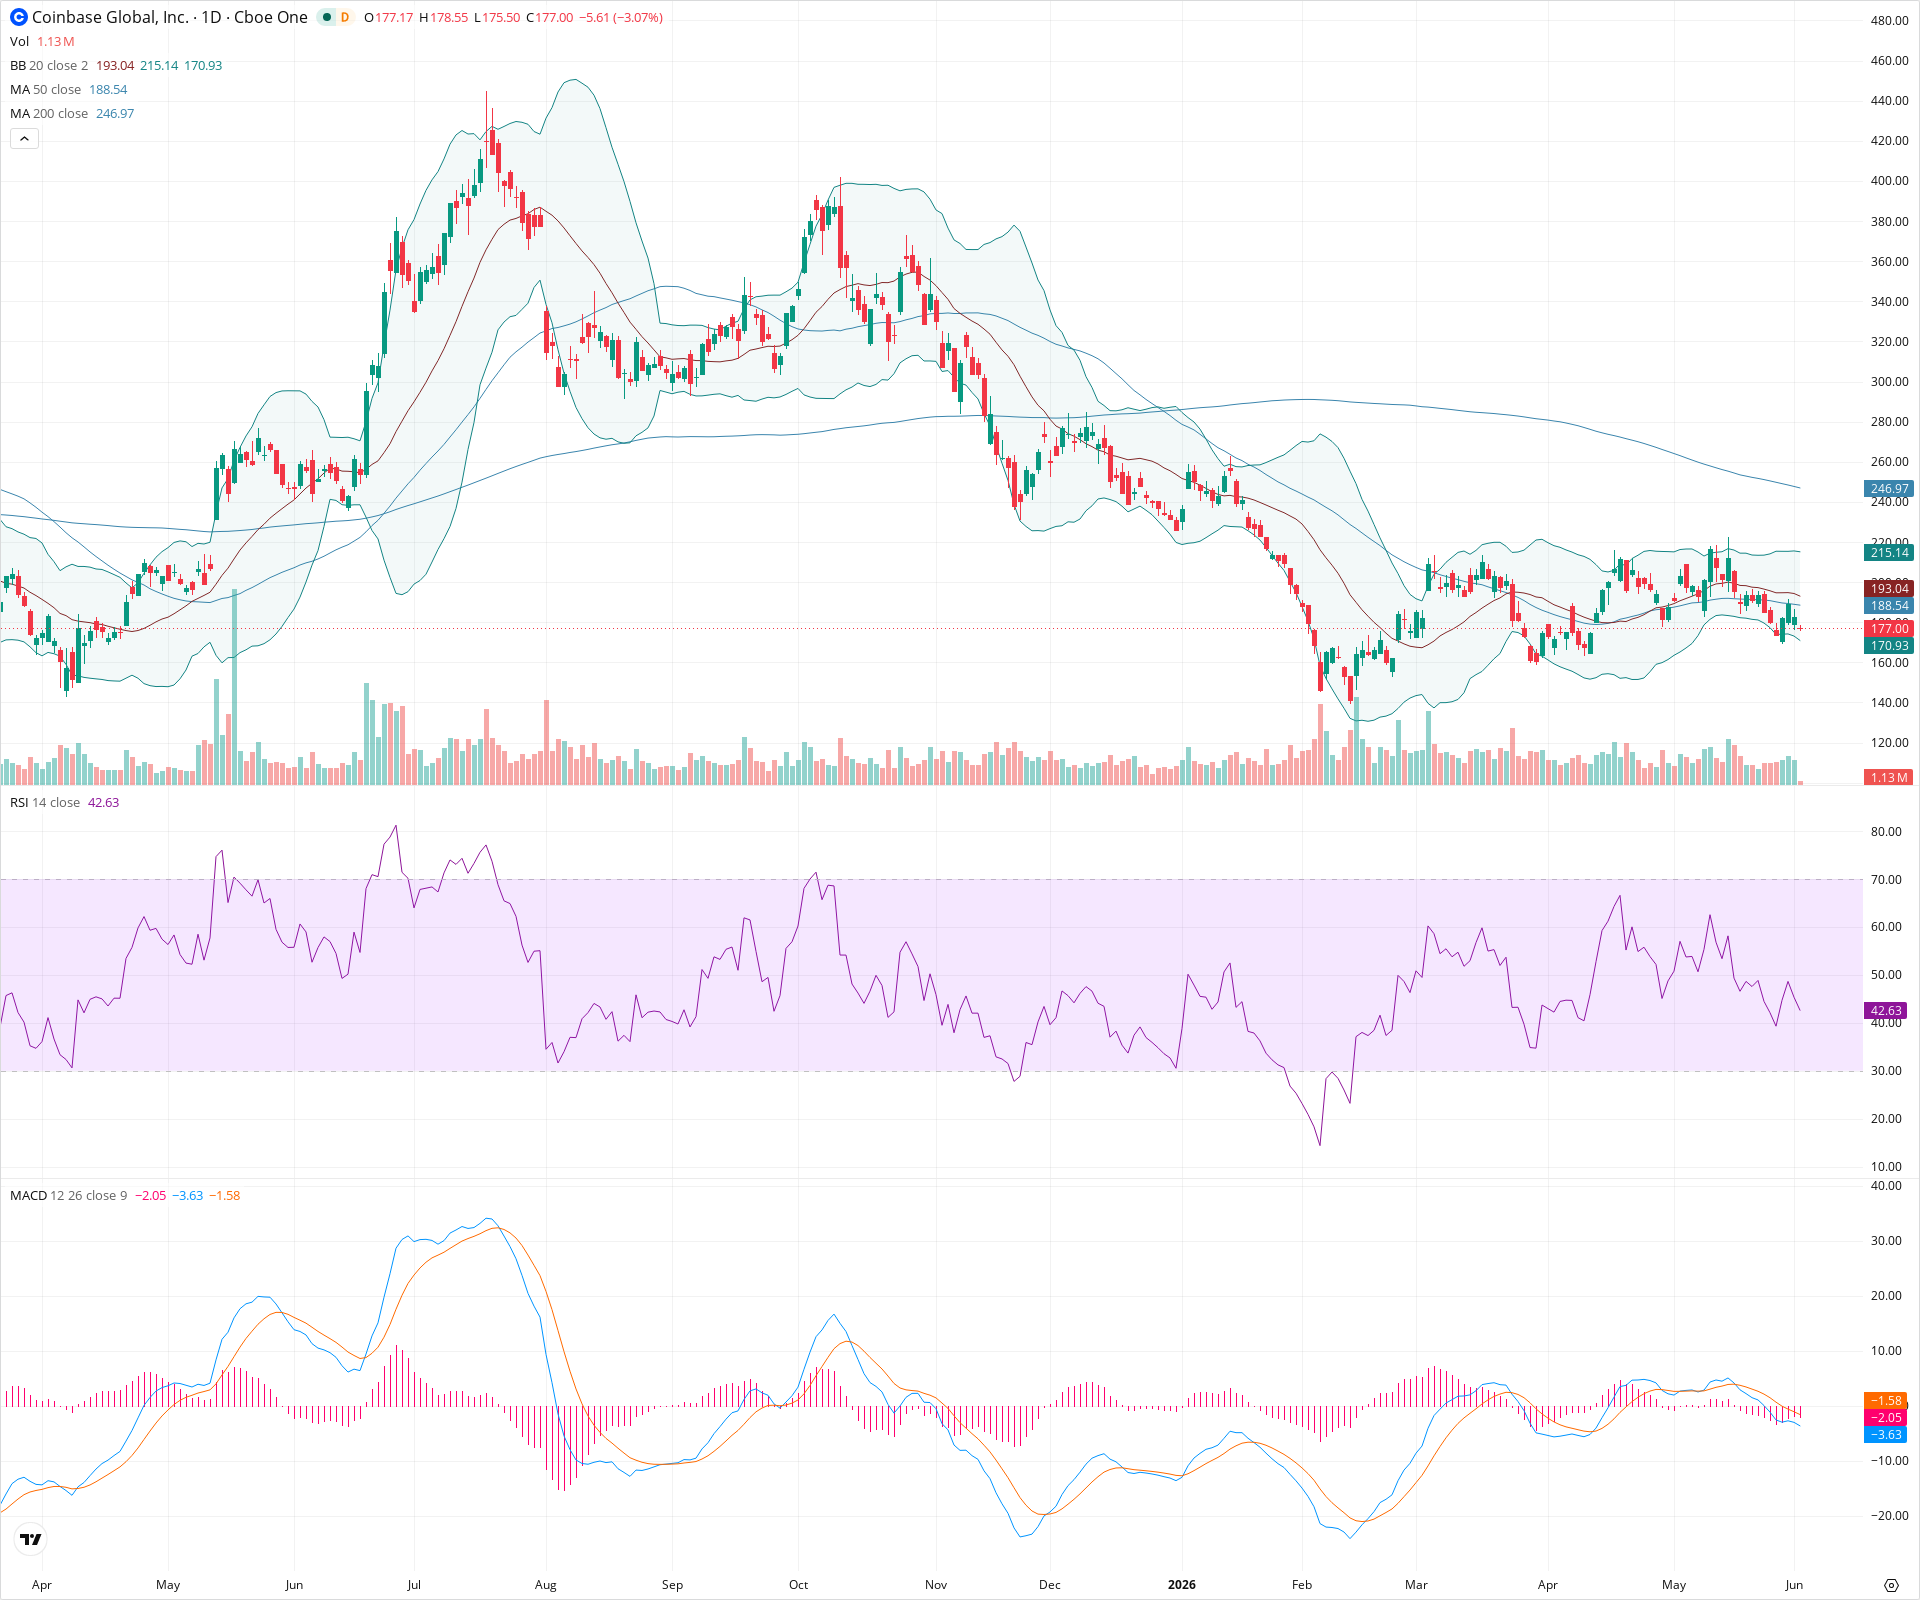Select the RSI 14 close legend
Image resolution: width=1920 pixels, height=1600 pixels.
(45, 802)
